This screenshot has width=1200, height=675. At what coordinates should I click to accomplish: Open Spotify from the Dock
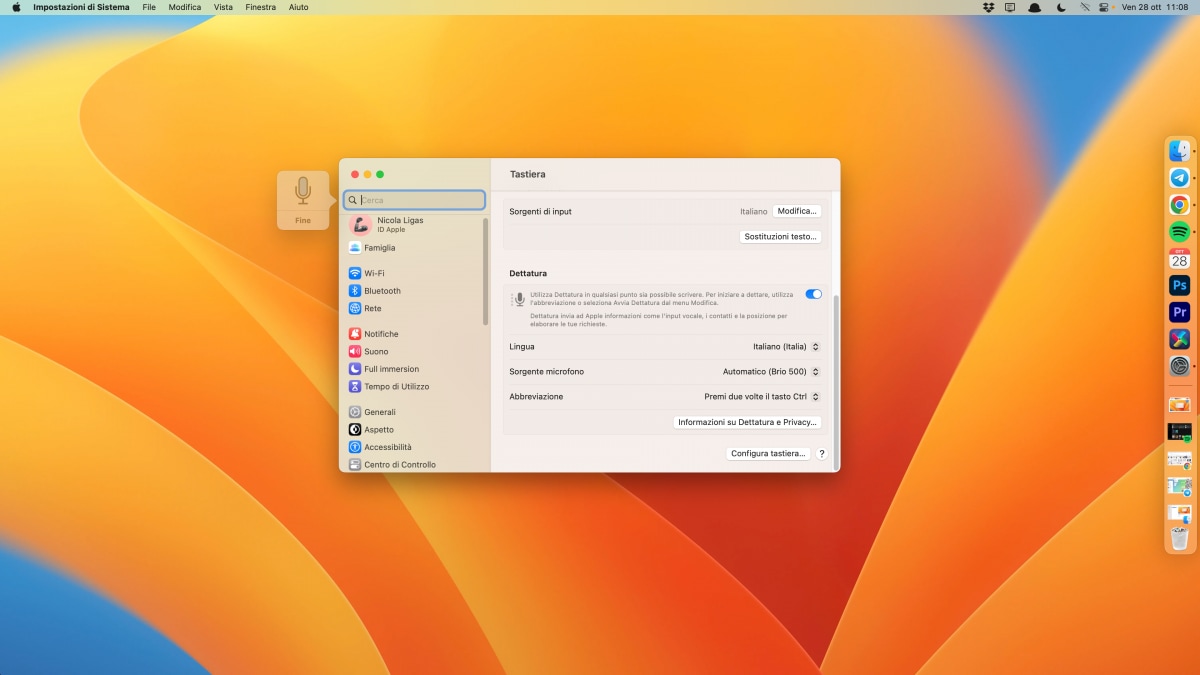(1180, 232)
